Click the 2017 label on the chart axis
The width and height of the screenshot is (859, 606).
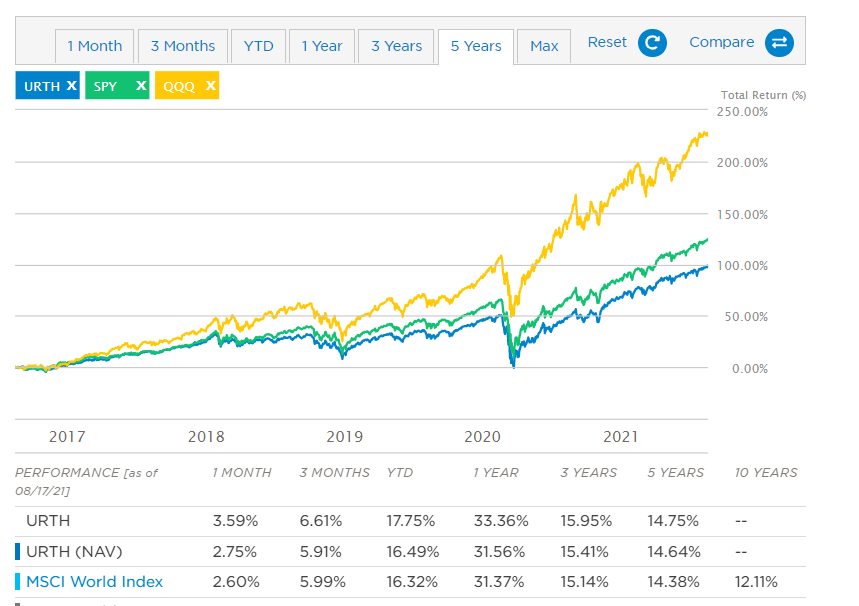67,437
